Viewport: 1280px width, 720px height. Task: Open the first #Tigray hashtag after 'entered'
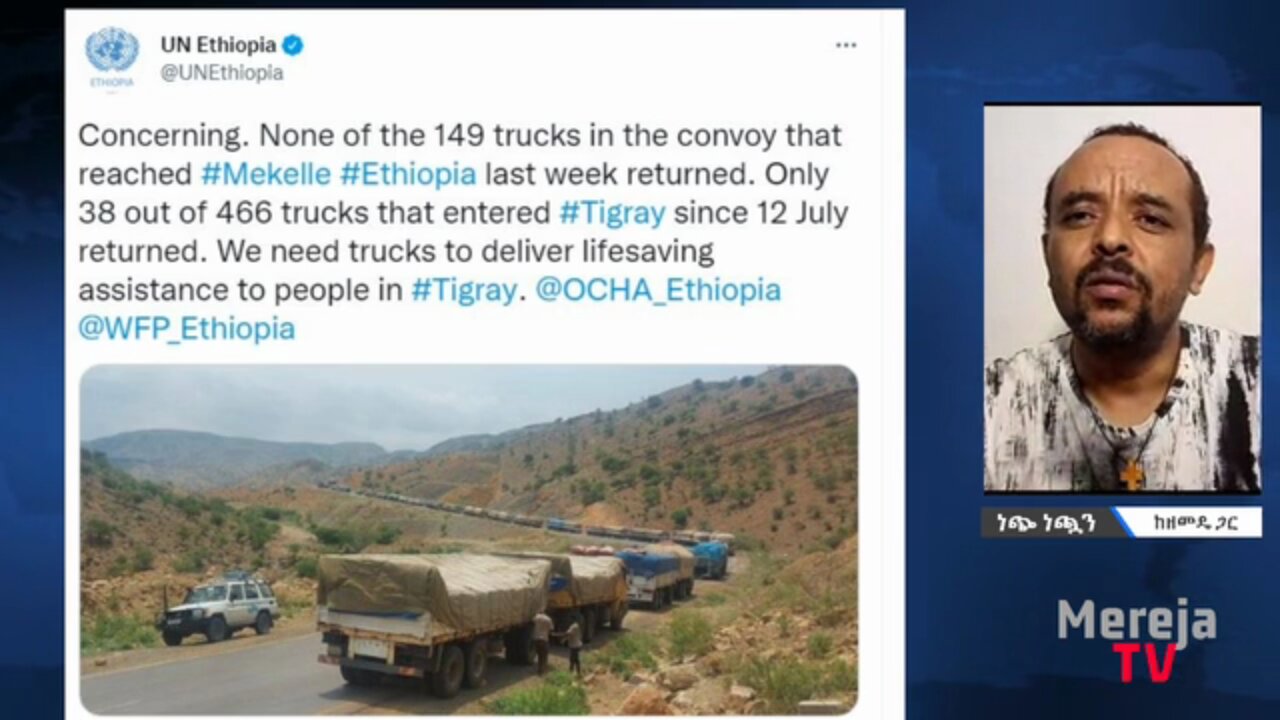tap(611, 212)
